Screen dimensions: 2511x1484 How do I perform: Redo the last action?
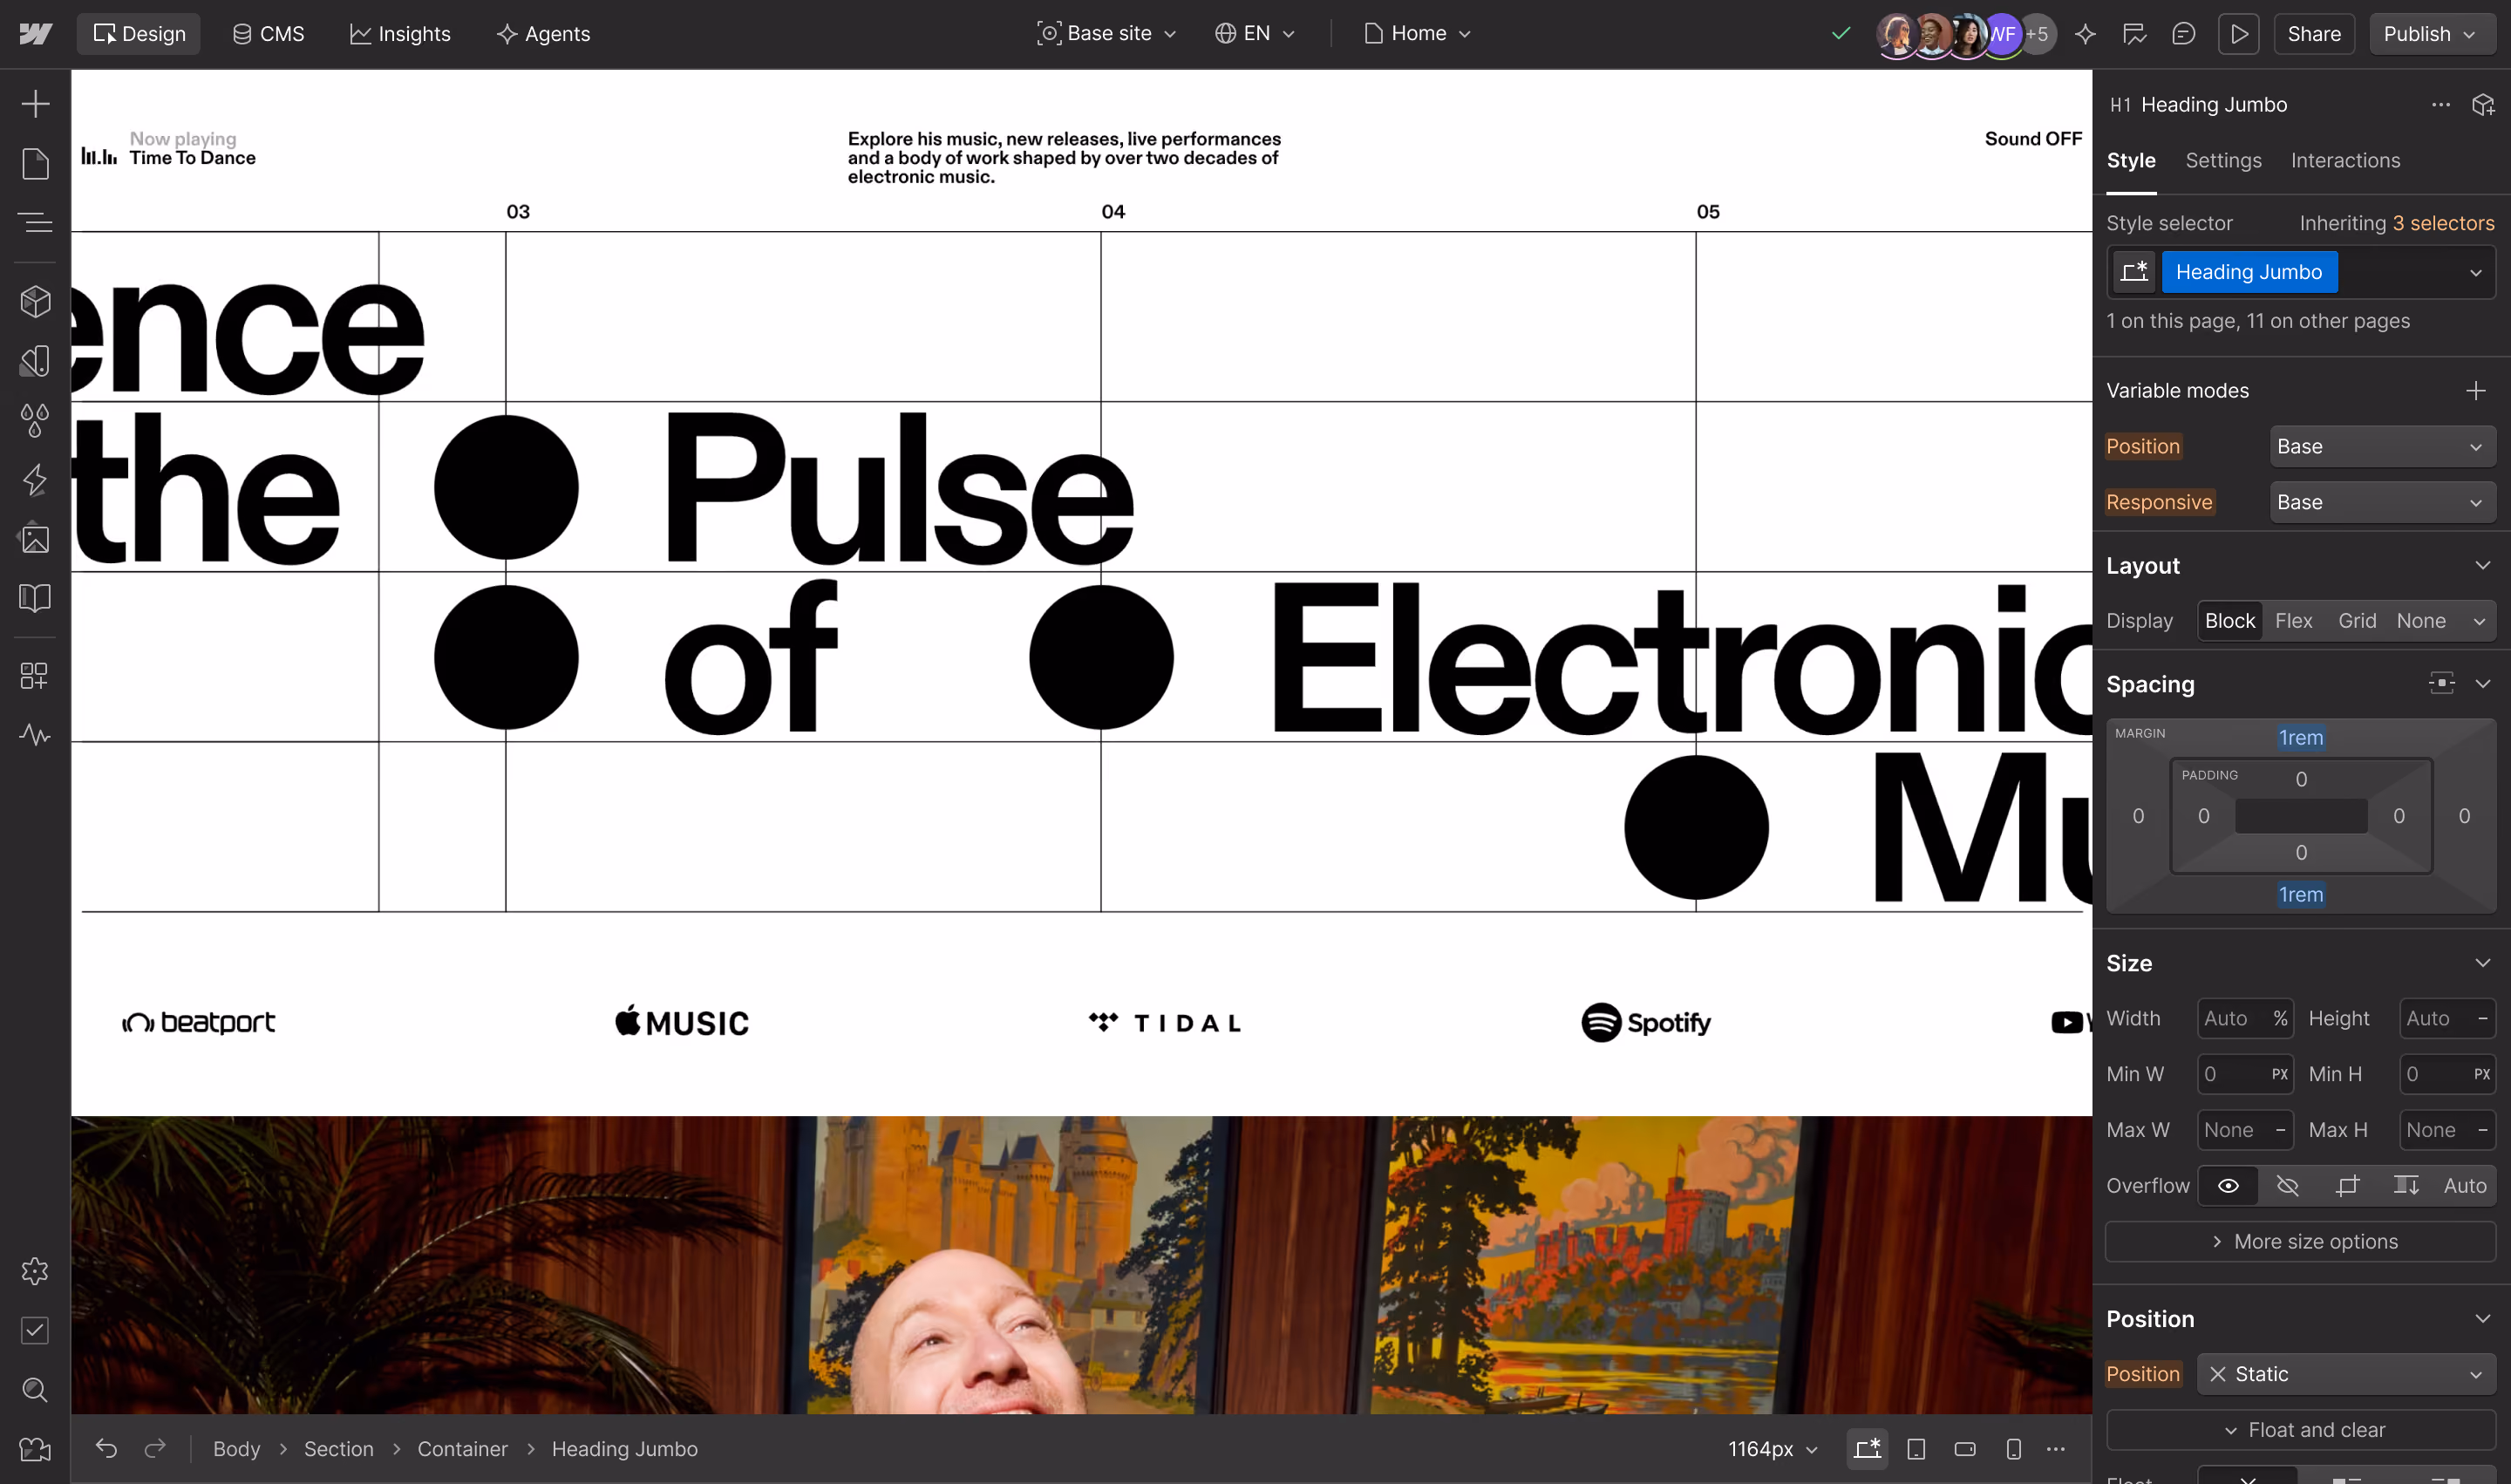pos(155,1448)
